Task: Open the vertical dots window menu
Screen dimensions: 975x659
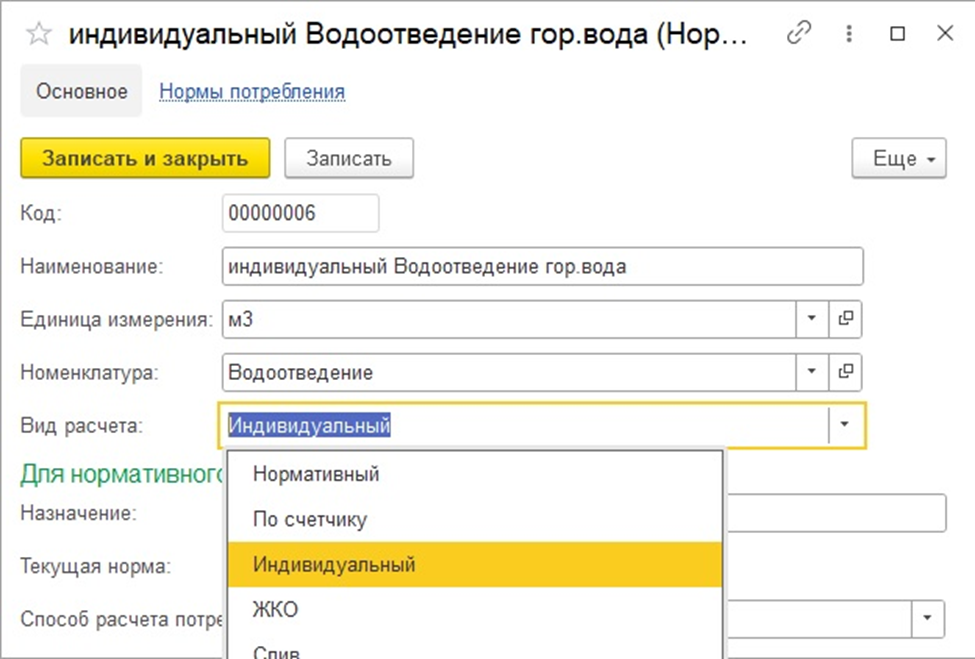Action: tap(848, 33)
